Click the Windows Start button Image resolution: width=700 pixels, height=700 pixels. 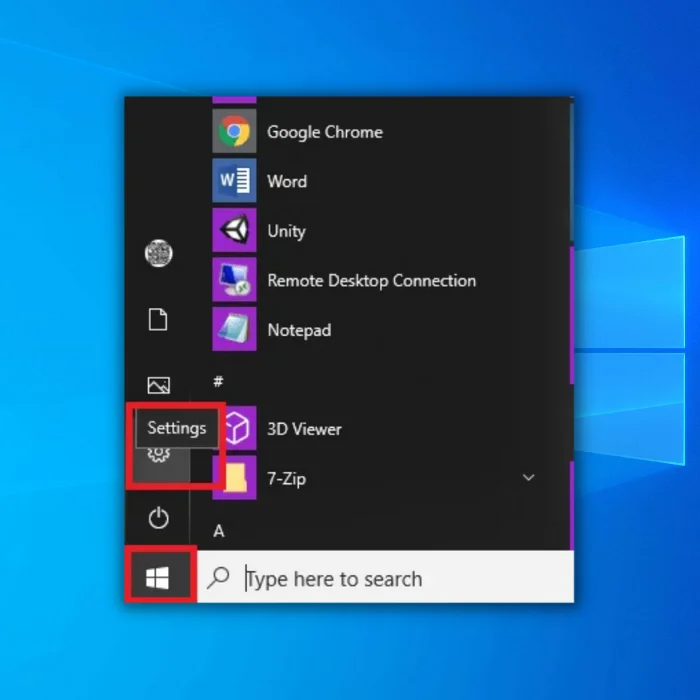pyautogui.click(x=158, y=578)
